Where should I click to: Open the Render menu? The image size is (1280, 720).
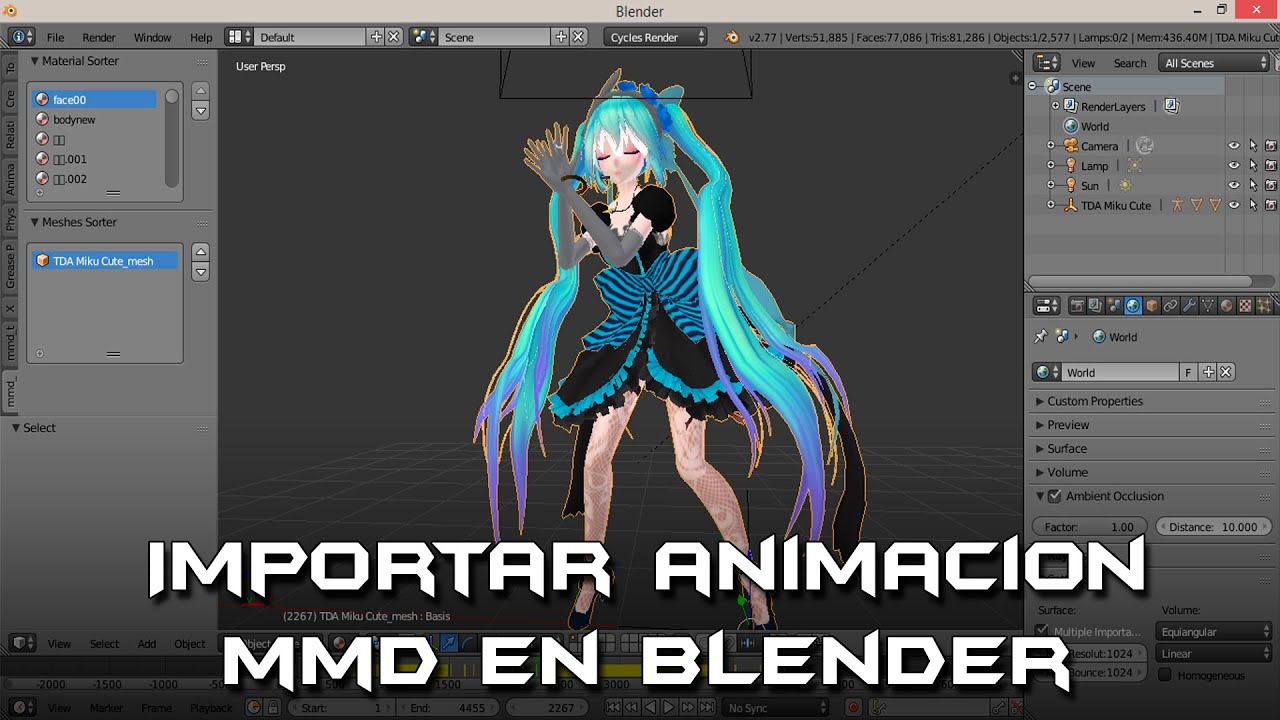pos(99,37)
